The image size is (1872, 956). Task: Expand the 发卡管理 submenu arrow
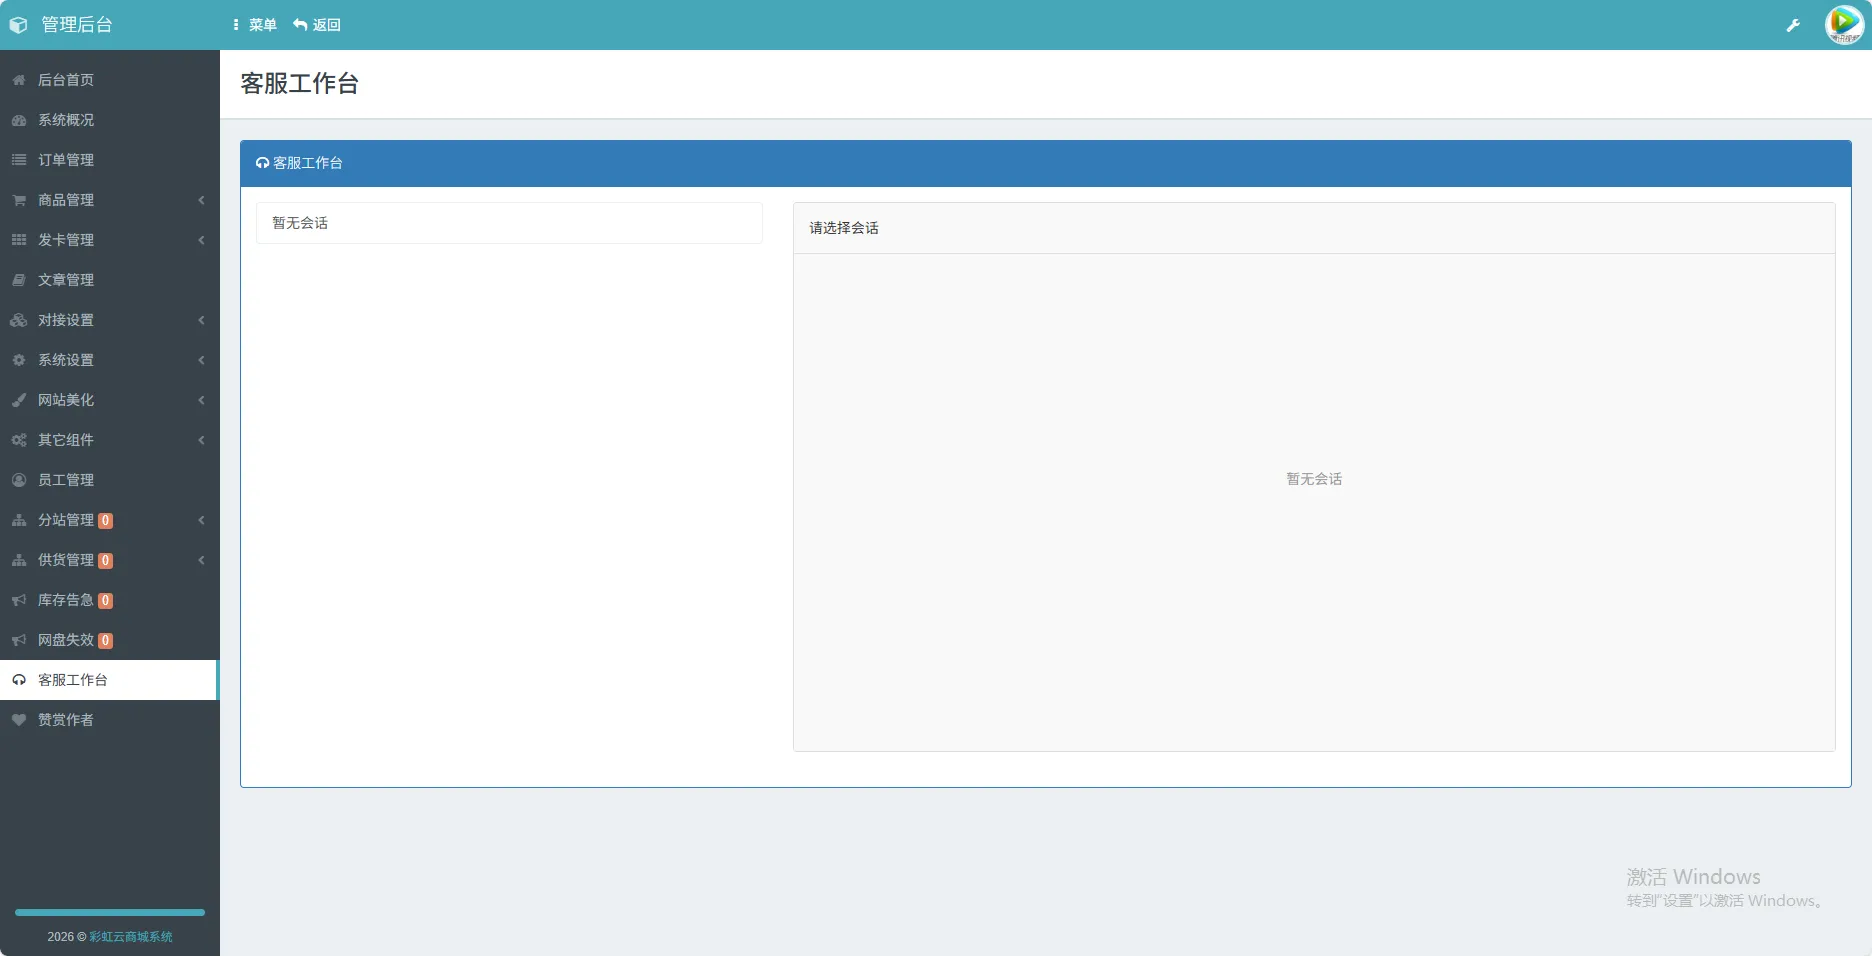pos(201,240)
